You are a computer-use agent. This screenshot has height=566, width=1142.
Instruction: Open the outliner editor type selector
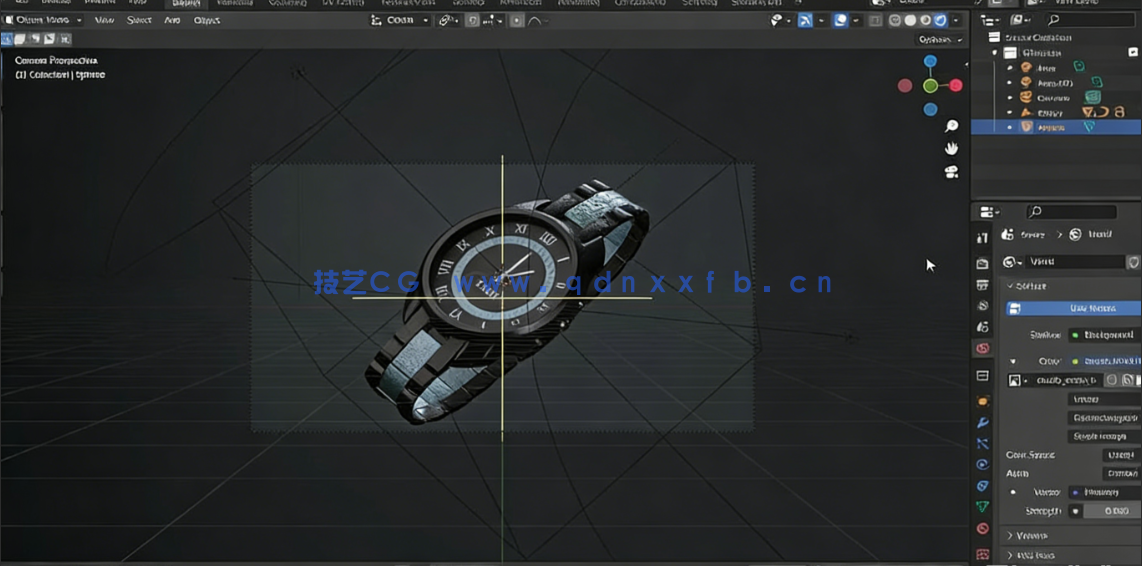[x=989, y=20]
